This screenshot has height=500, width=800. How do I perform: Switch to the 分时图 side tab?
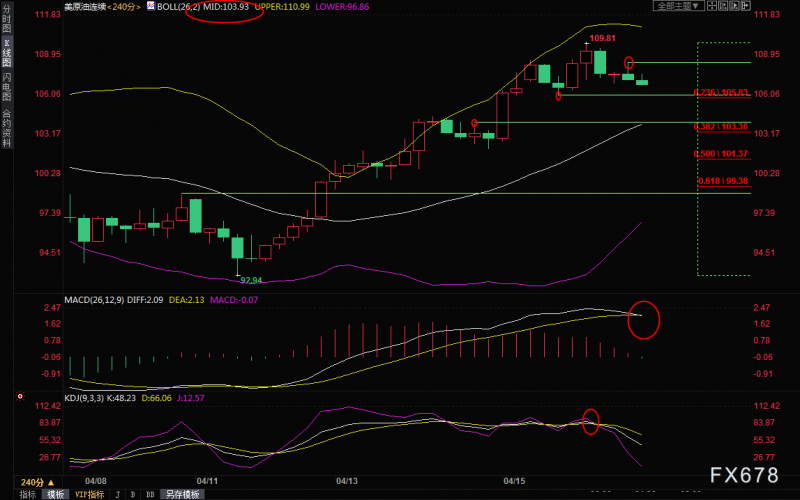[x=6, y=19]
